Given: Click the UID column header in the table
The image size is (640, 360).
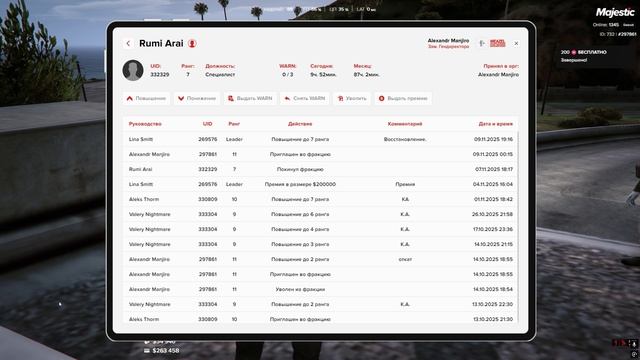Looking at the screenshot, I should pos(207,124).
